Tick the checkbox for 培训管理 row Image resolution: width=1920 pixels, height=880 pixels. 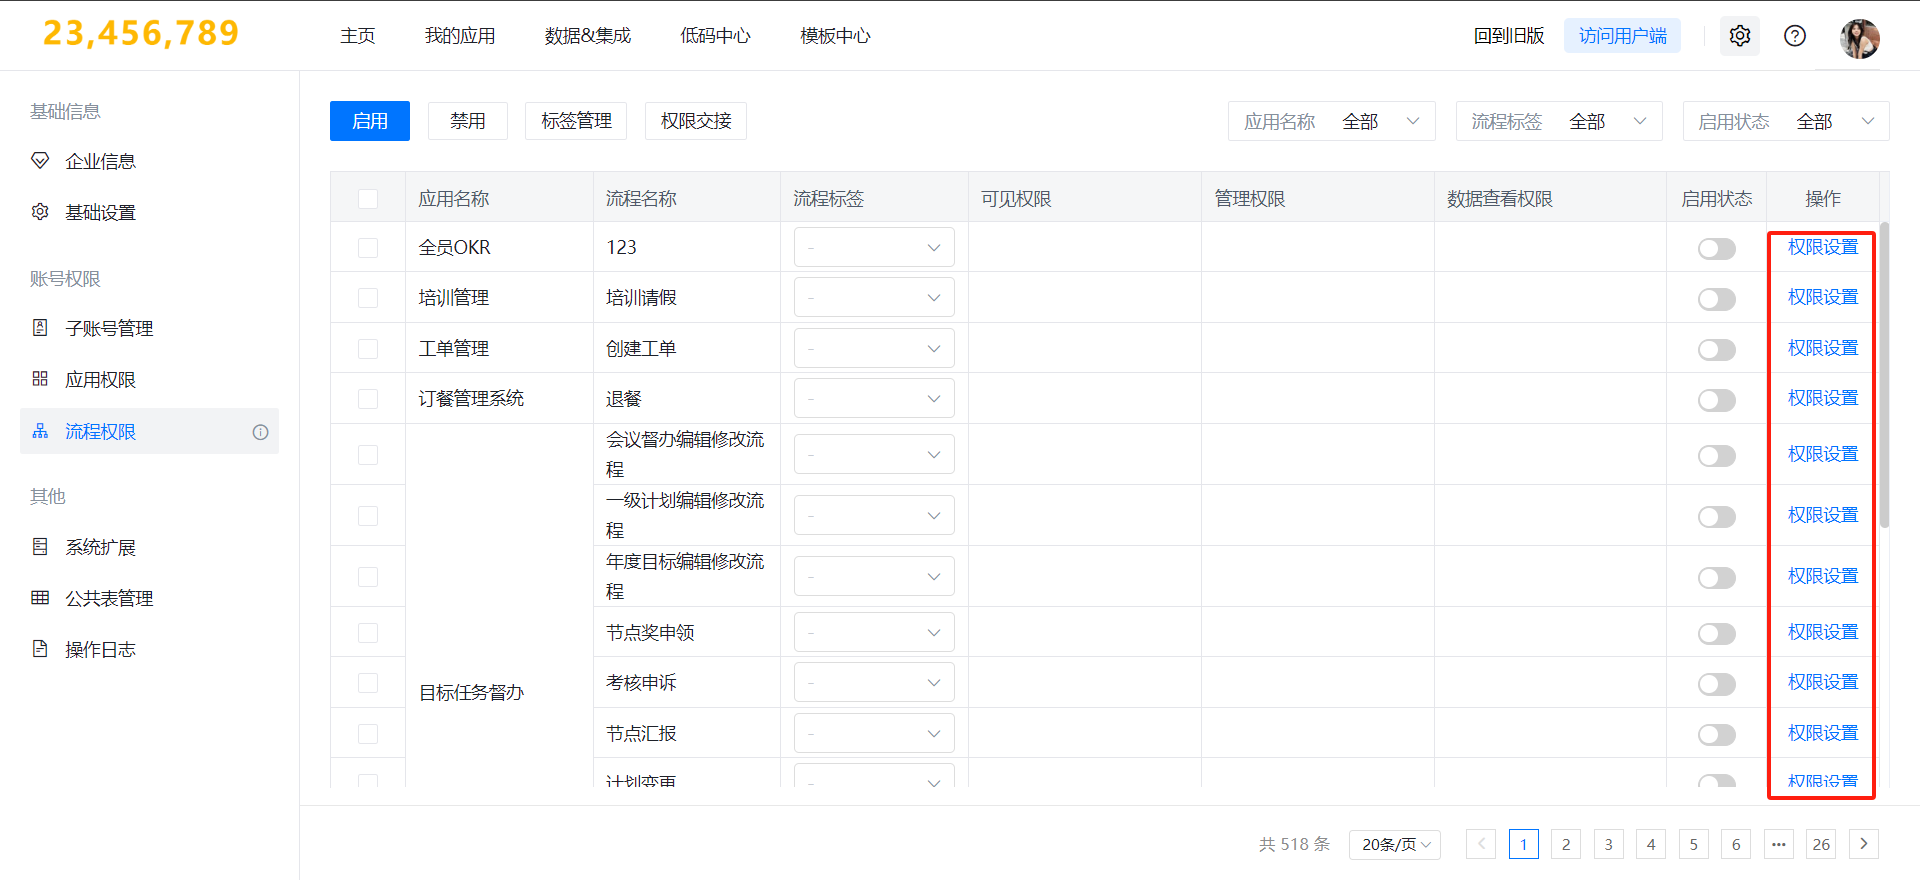pos(368,298)
